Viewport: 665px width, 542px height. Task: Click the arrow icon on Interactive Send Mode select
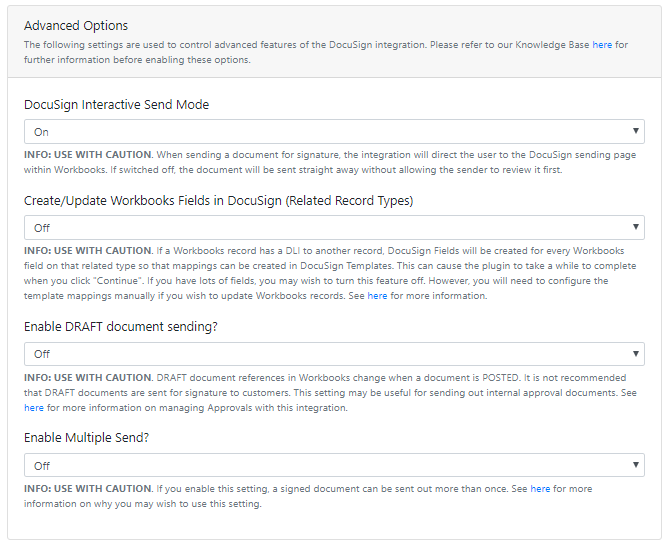coord(635,131)
